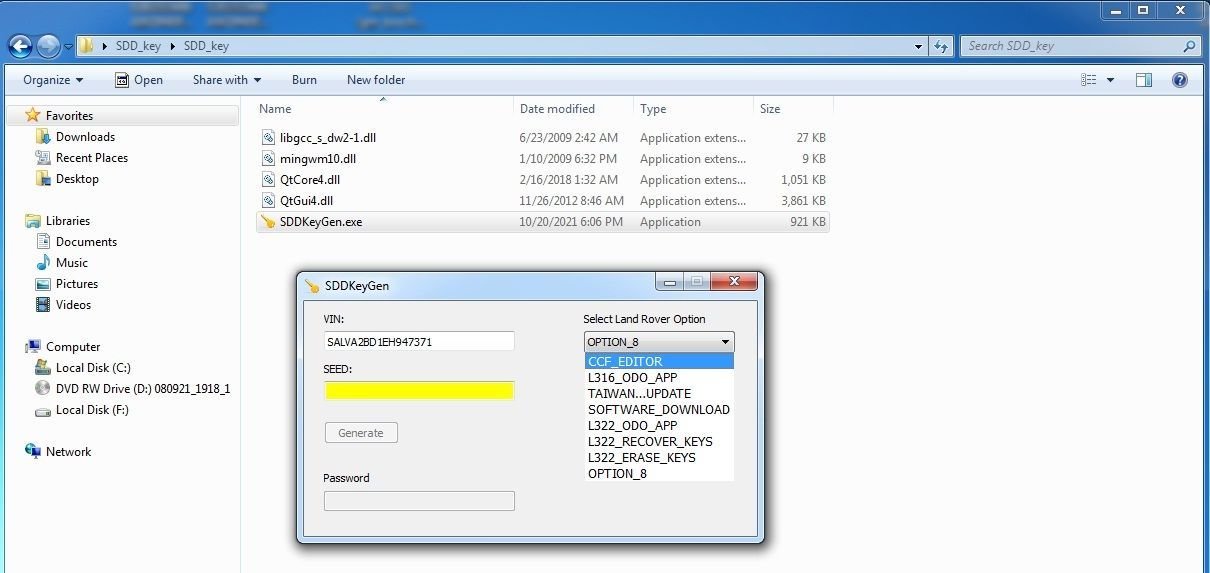Open the Music library

(x=71, y=263)
